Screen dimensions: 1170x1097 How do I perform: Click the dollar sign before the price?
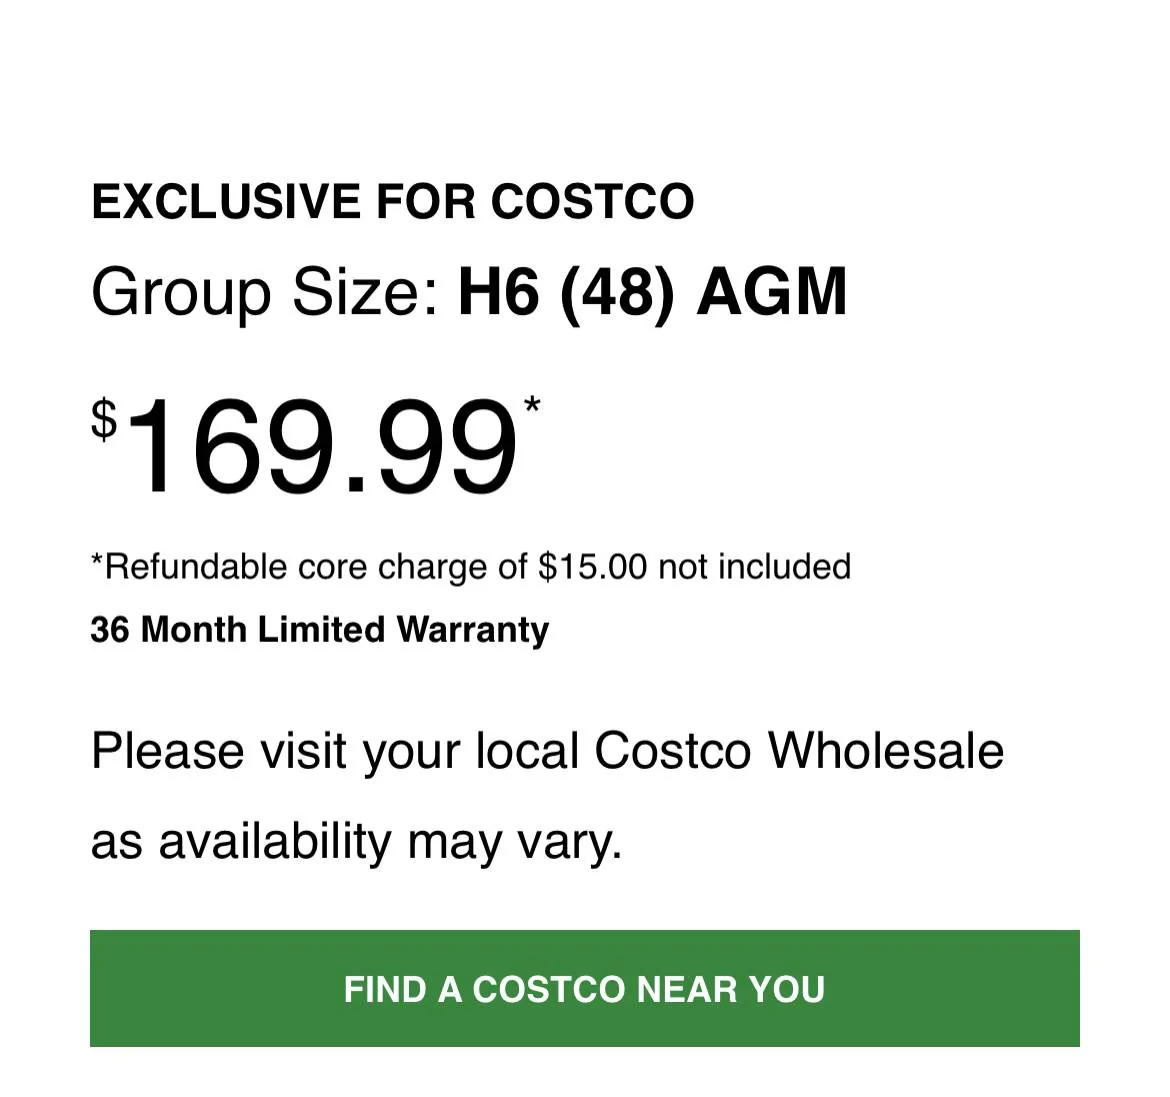104,419
